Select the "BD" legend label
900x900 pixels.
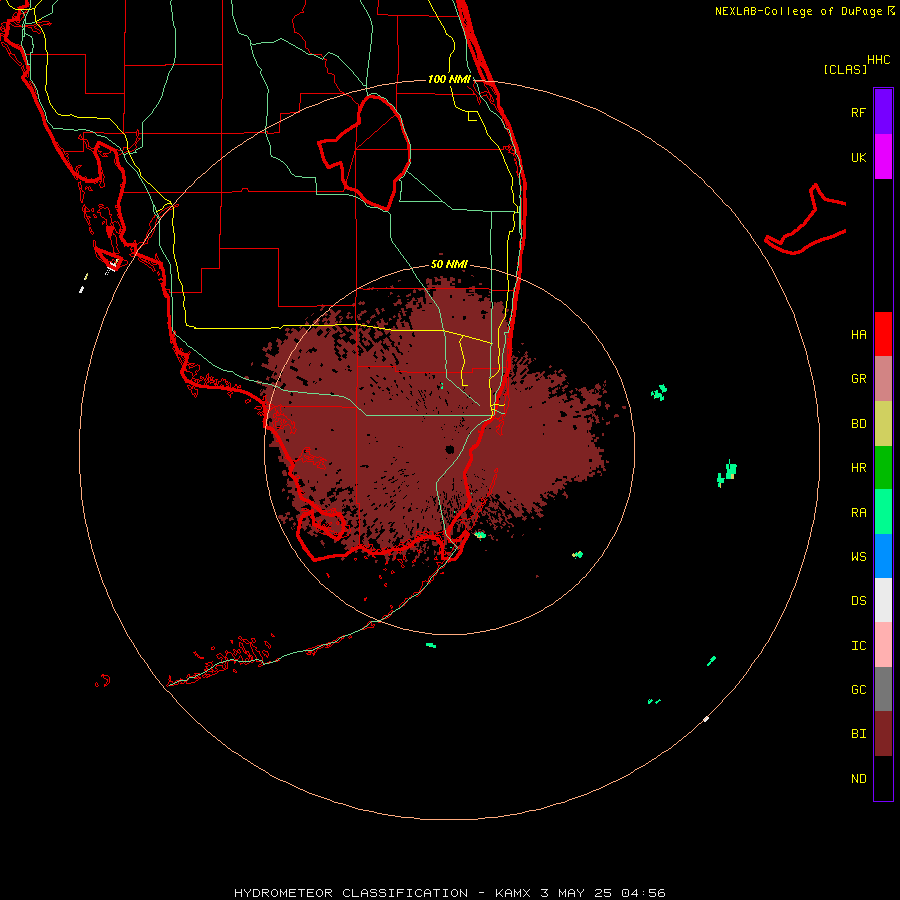tap(858, 424)
